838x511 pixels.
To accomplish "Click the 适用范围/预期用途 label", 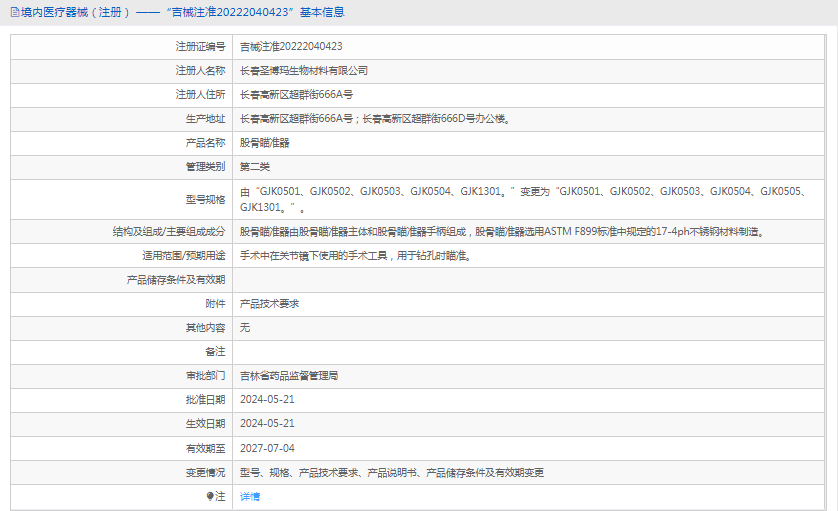I will pos(184,256).
